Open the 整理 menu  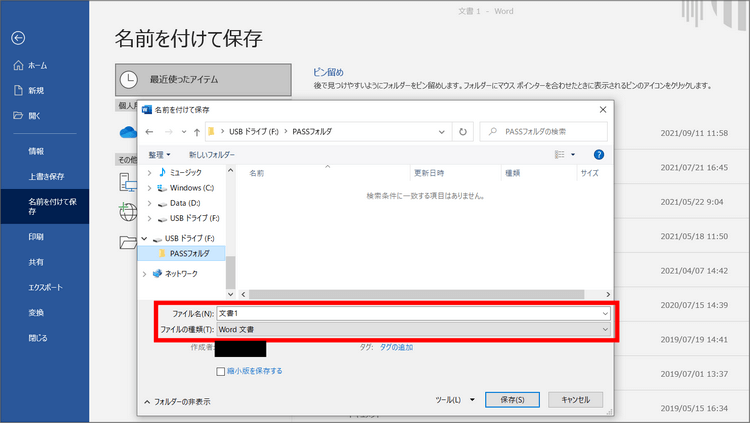[x=159, y=155]
